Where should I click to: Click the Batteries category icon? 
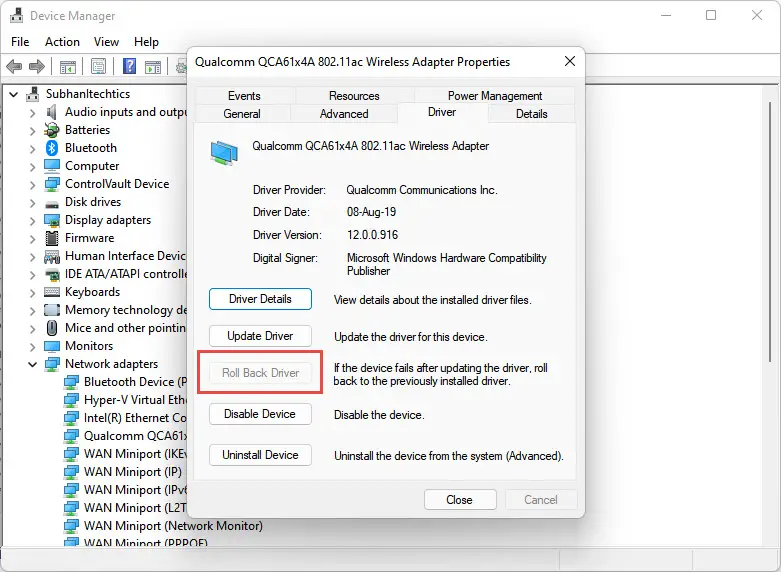(x=52, y=130)
